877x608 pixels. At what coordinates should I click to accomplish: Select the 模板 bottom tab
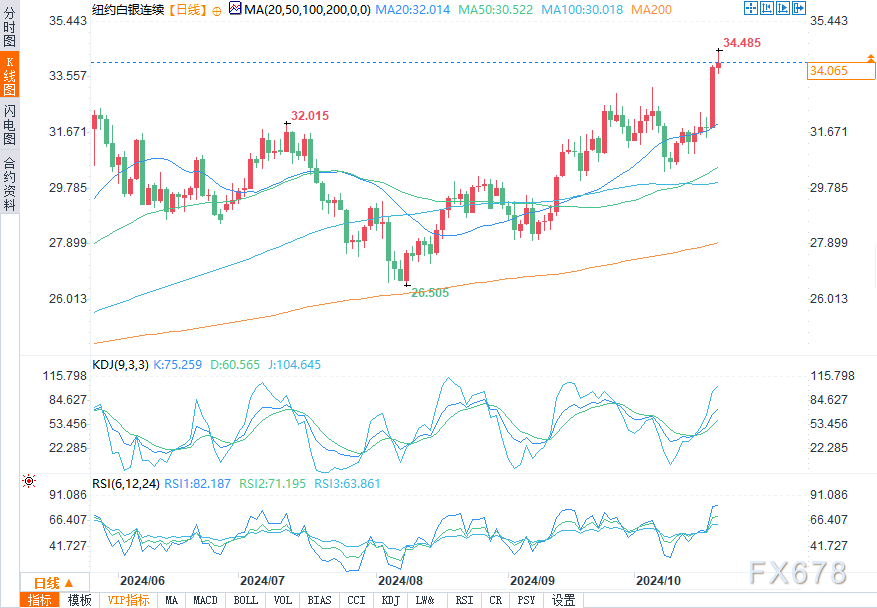pos(80,600)
